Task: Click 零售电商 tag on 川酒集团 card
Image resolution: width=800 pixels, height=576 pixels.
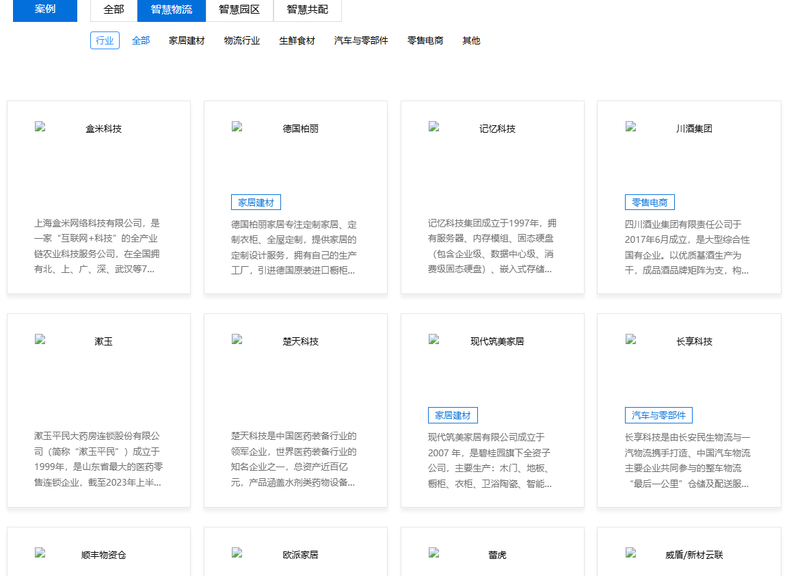Action: [649, 202]
